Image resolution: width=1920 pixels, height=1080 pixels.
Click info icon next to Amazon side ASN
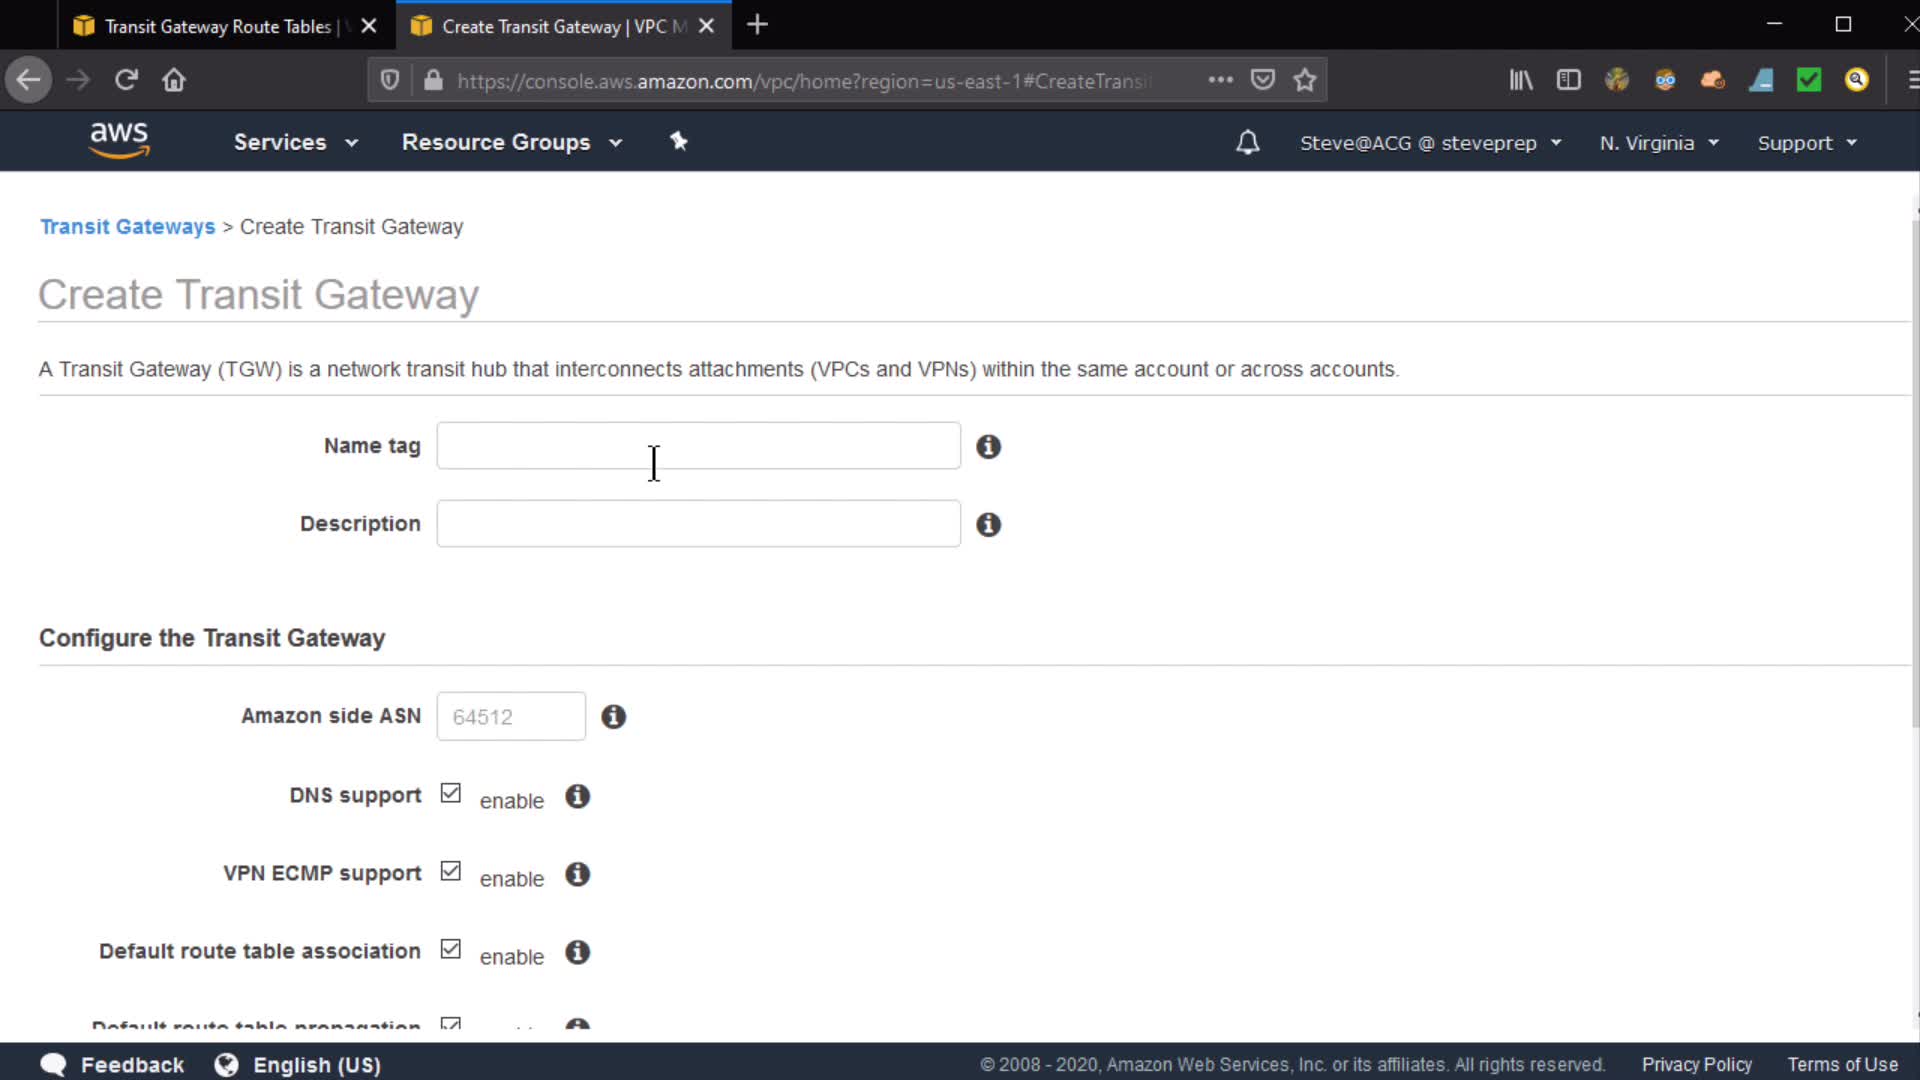click(x=613, y=717)
